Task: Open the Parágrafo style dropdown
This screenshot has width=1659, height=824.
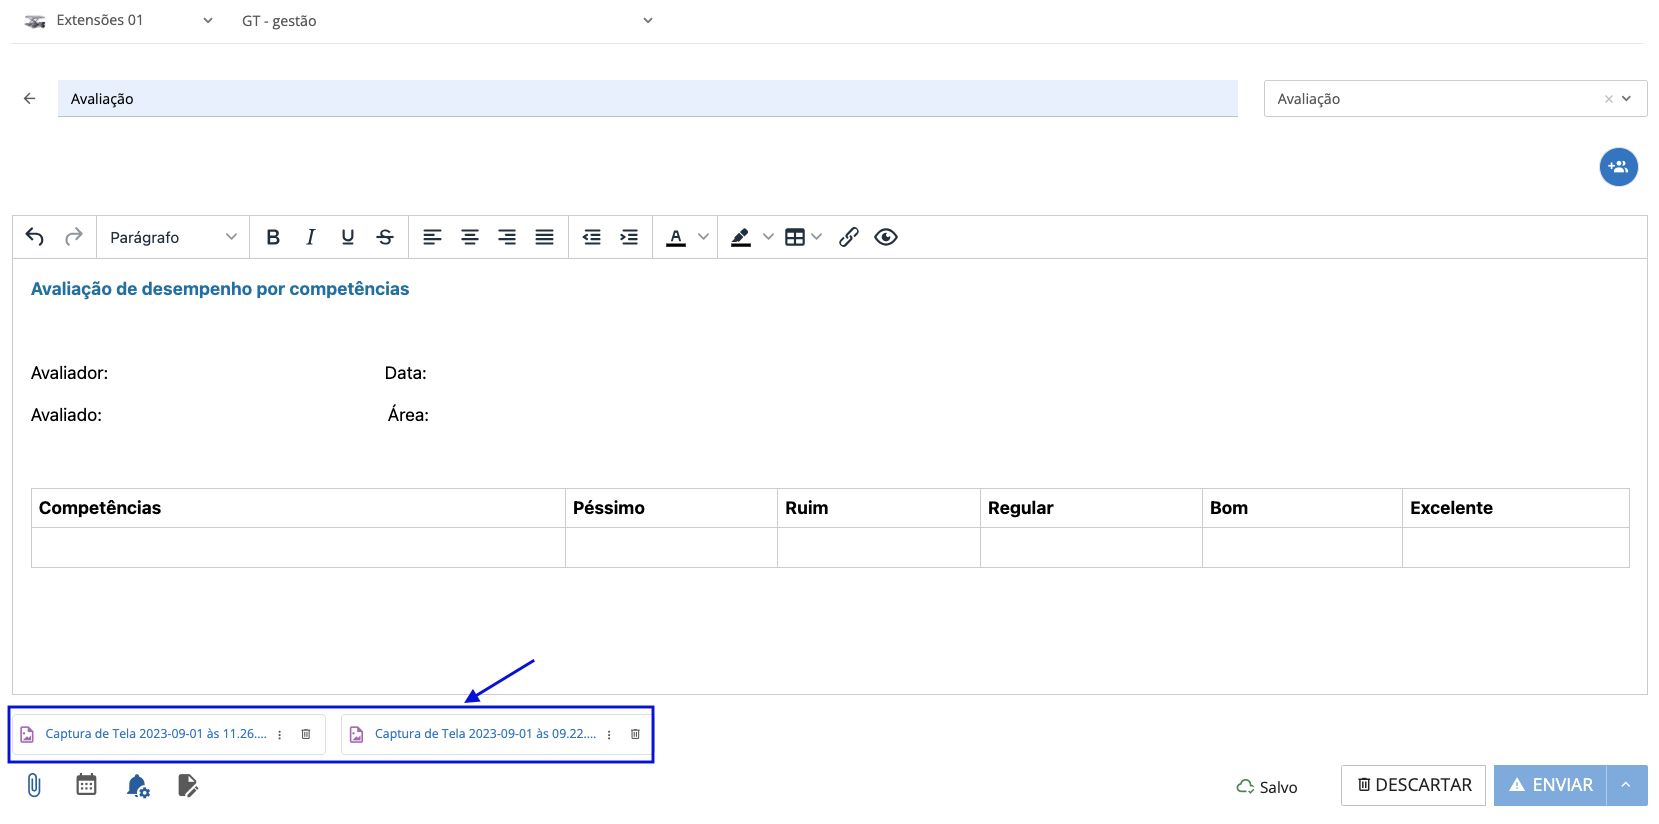Action: coord(173,237)
